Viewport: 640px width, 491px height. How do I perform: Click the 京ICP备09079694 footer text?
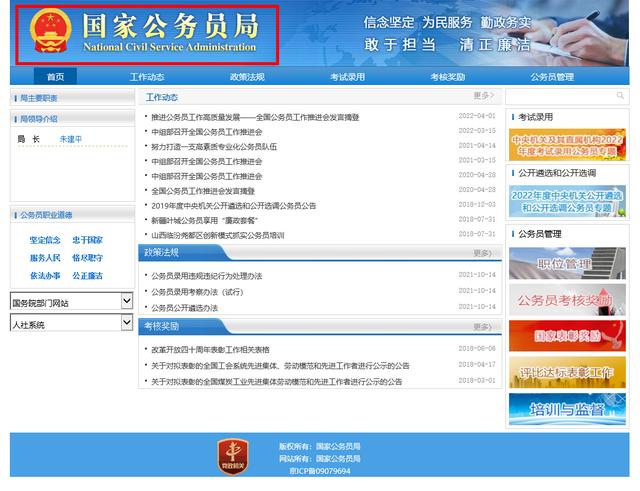coord(320,471)
